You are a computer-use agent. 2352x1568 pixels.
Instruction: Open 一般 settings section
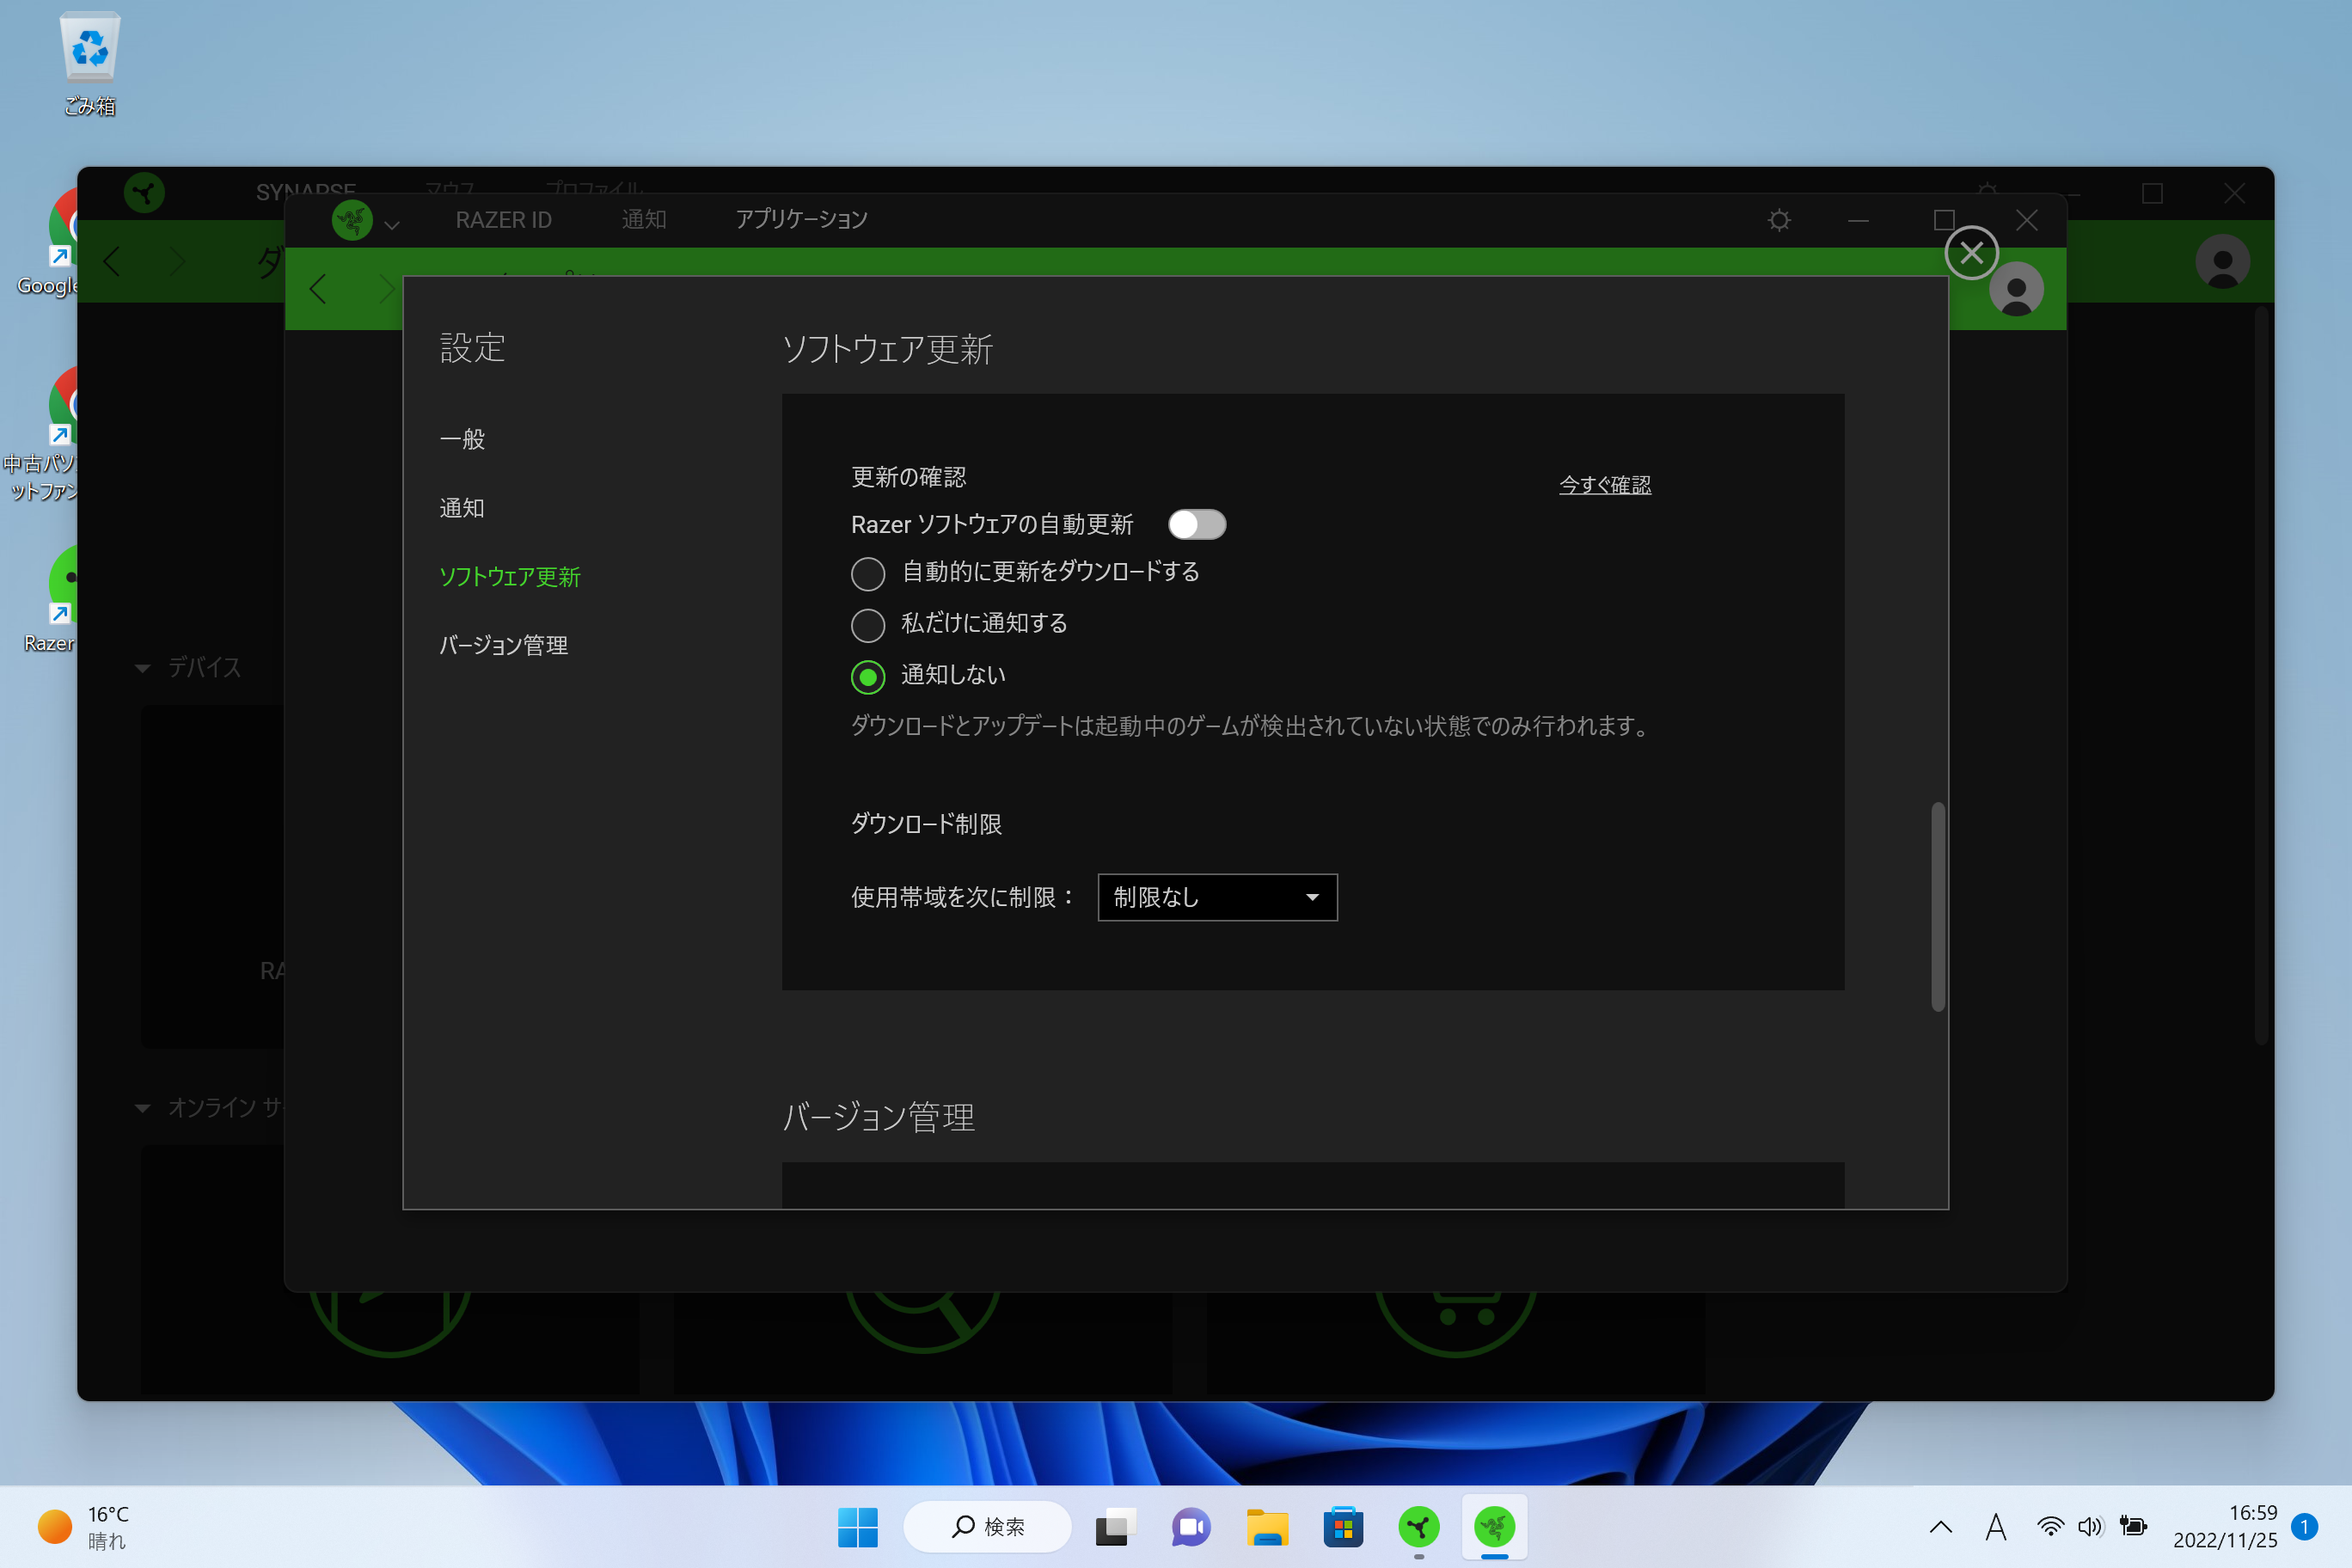[462, 439]
